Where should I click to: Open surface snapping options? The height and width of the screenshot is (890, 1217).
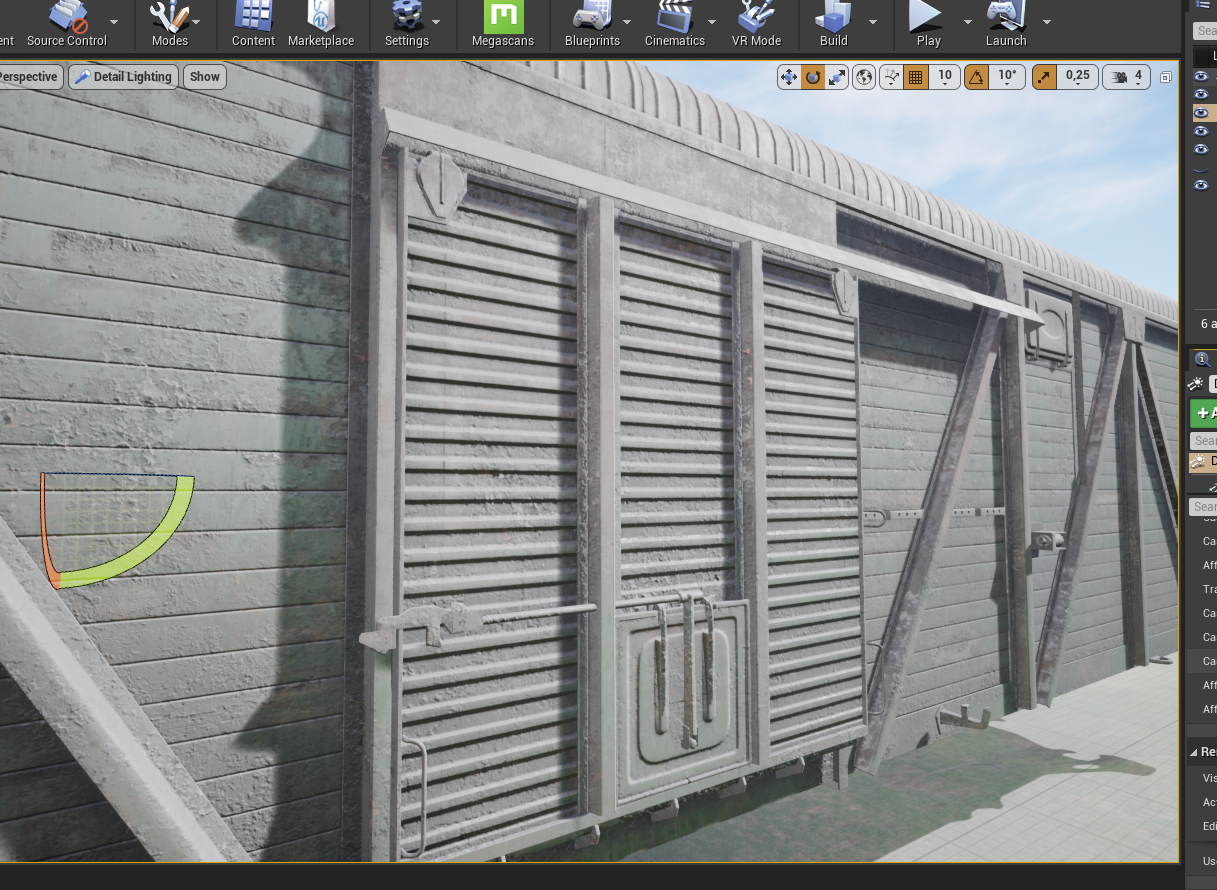click(891, 77)
